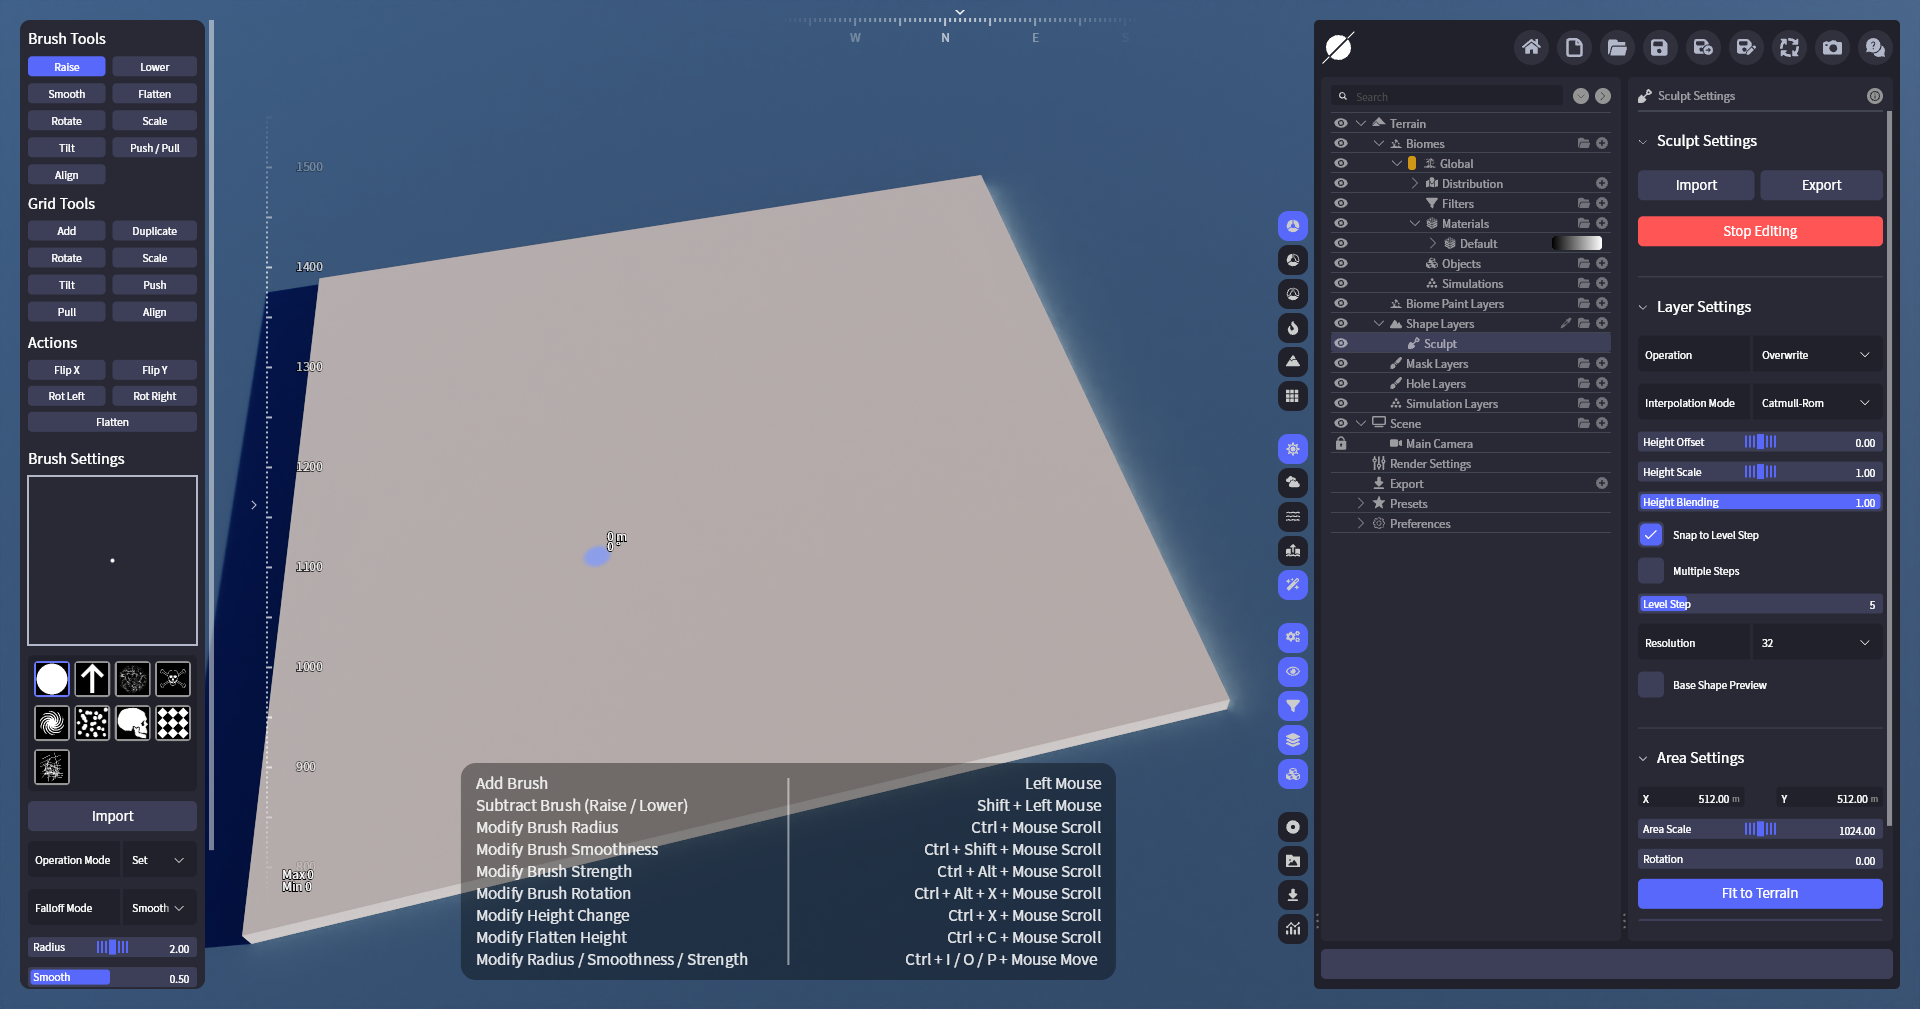Click the open folder icon in top toolbar
This screenshot has height=1009, width=1920.
1617,47
